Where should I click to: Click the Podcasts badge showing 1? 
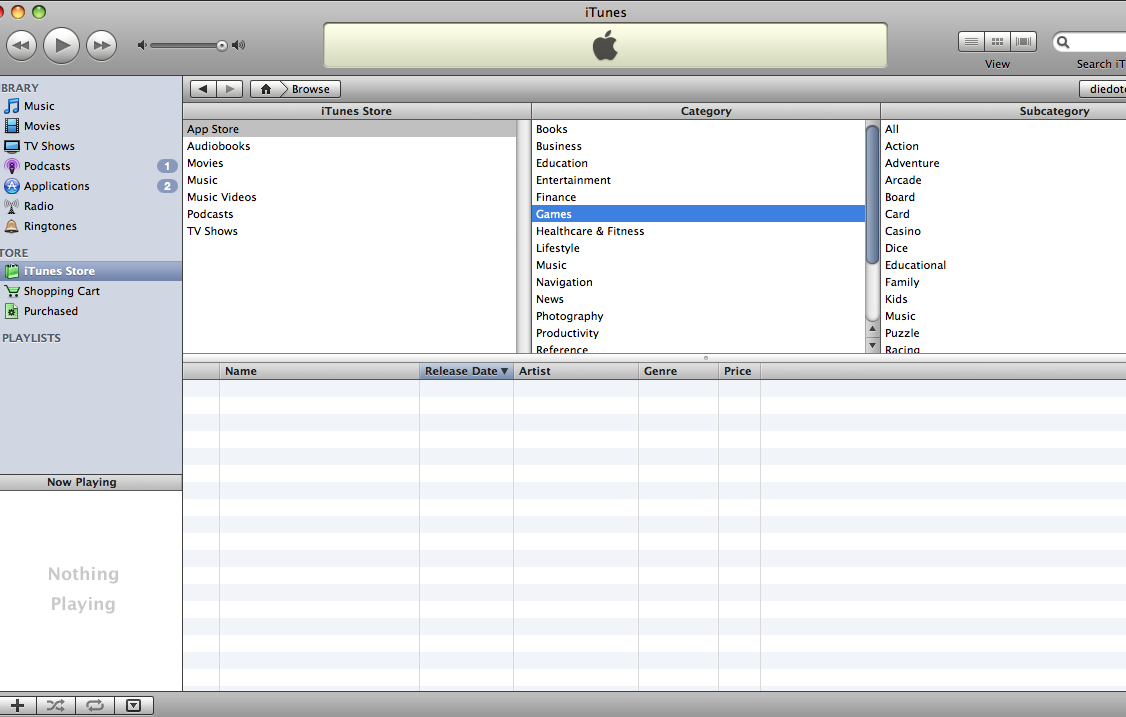click(167, 166)
